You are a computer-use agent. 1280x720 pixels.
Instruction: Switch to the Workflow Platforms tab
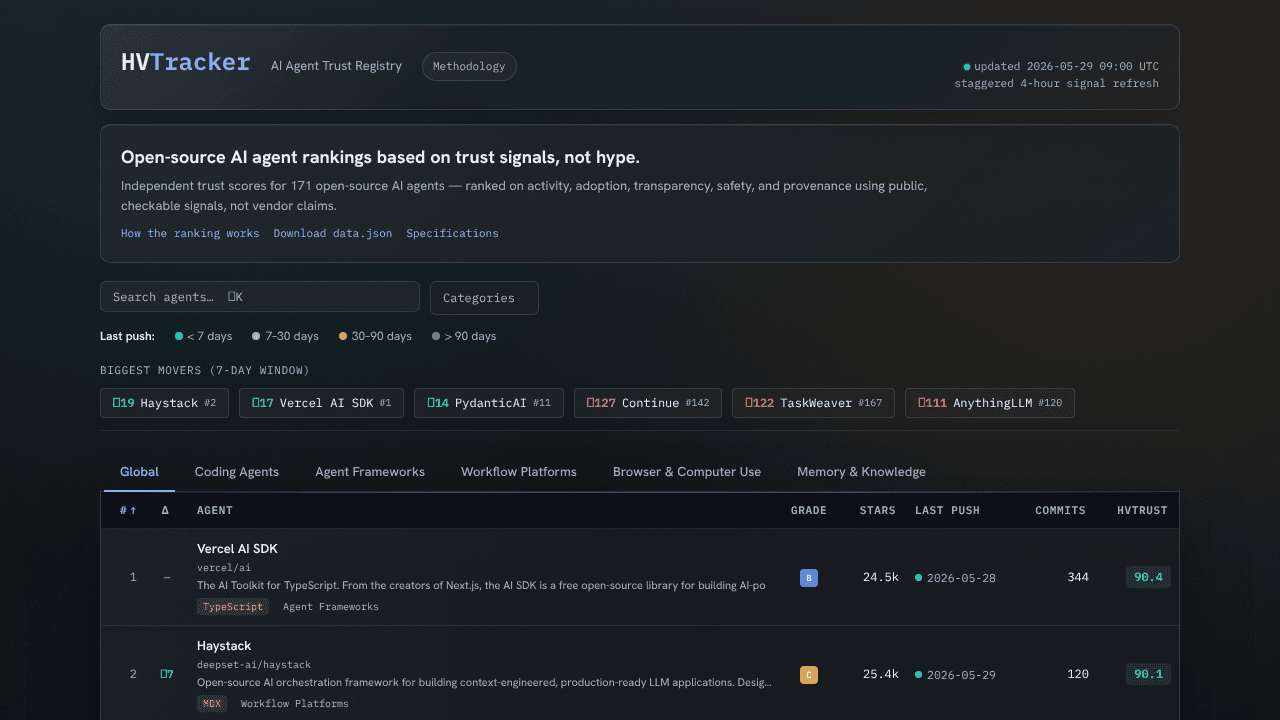(519, 472)
